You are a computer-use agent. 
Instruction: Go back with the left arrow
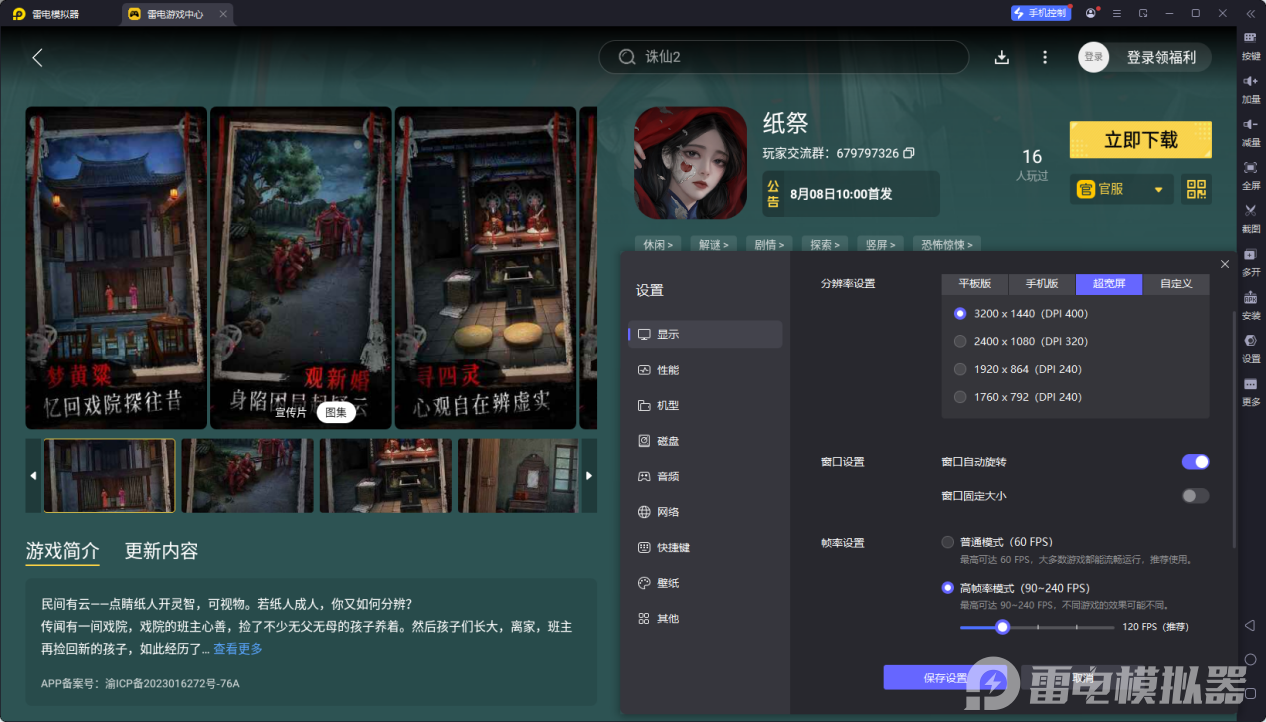click(x=37, y=57)
